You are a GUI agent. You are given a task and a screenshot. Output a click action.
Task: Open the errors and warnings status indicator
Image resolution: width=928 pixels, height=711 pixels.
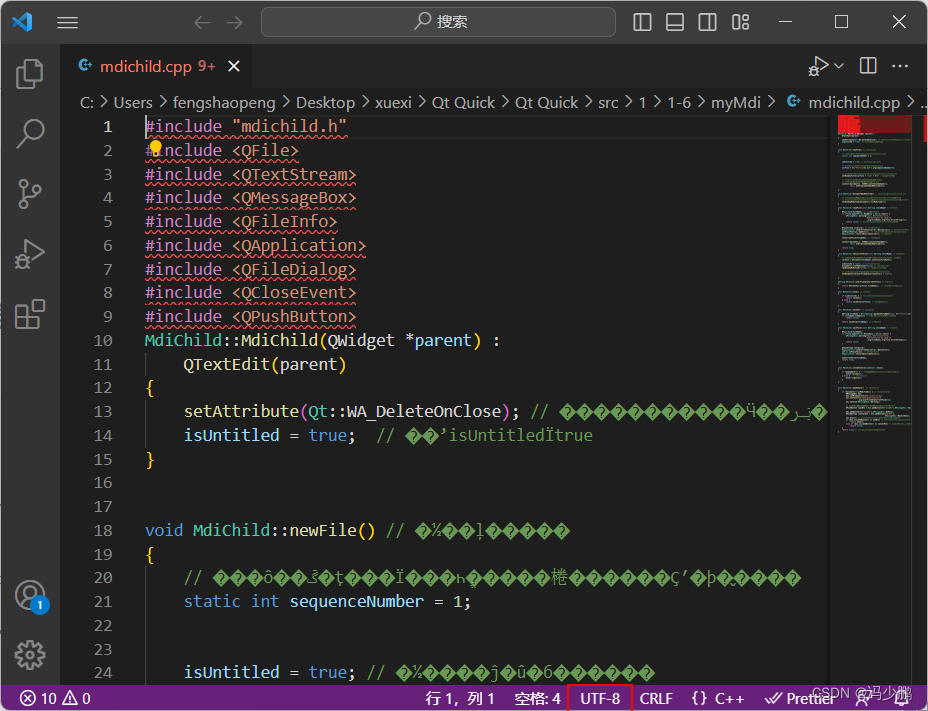tap(55, 699)
